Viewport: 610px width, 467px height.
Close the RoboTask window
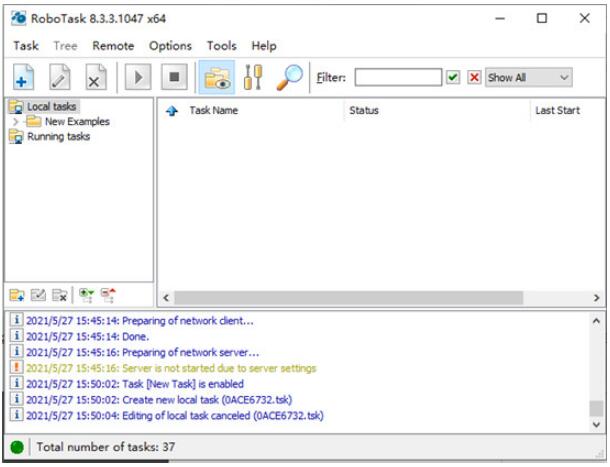(x=584, y=18)
